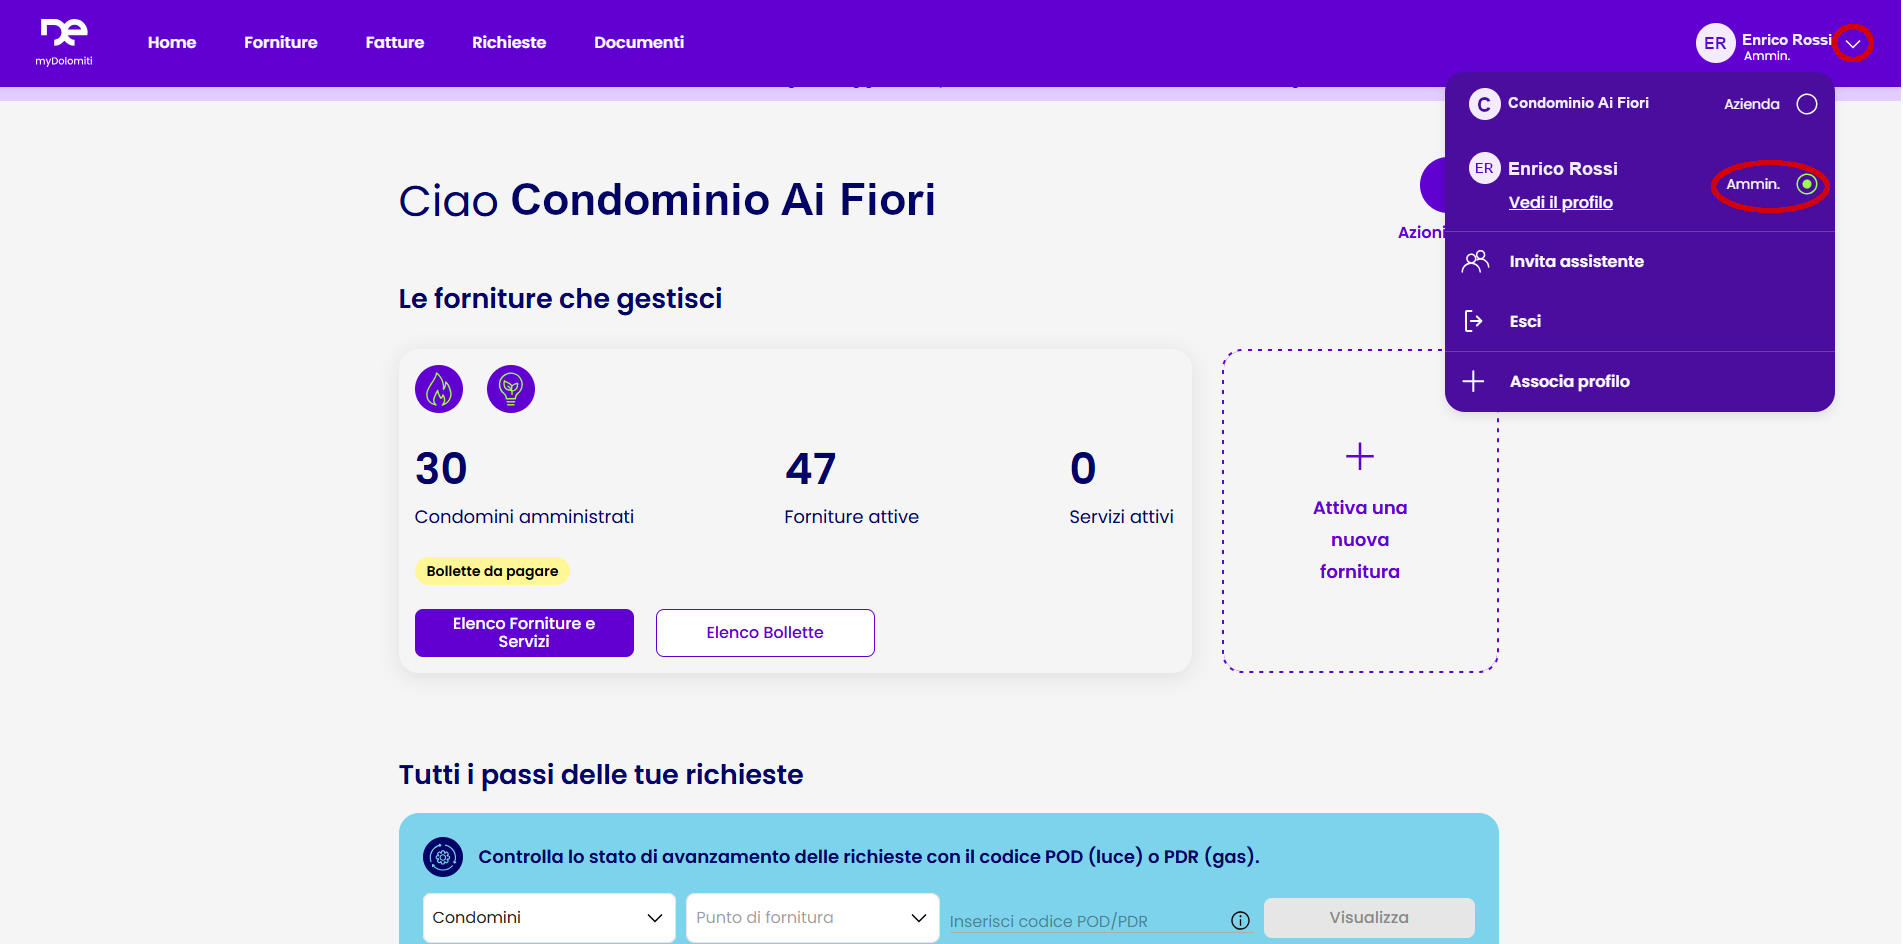The image size is (1903, 944).
Task: Open the Punto di fornitura dropdown
Action: coord(811,917)
